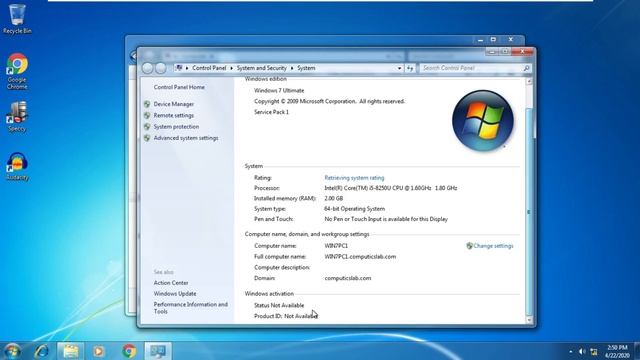Minimize the background window

[480, 40]
